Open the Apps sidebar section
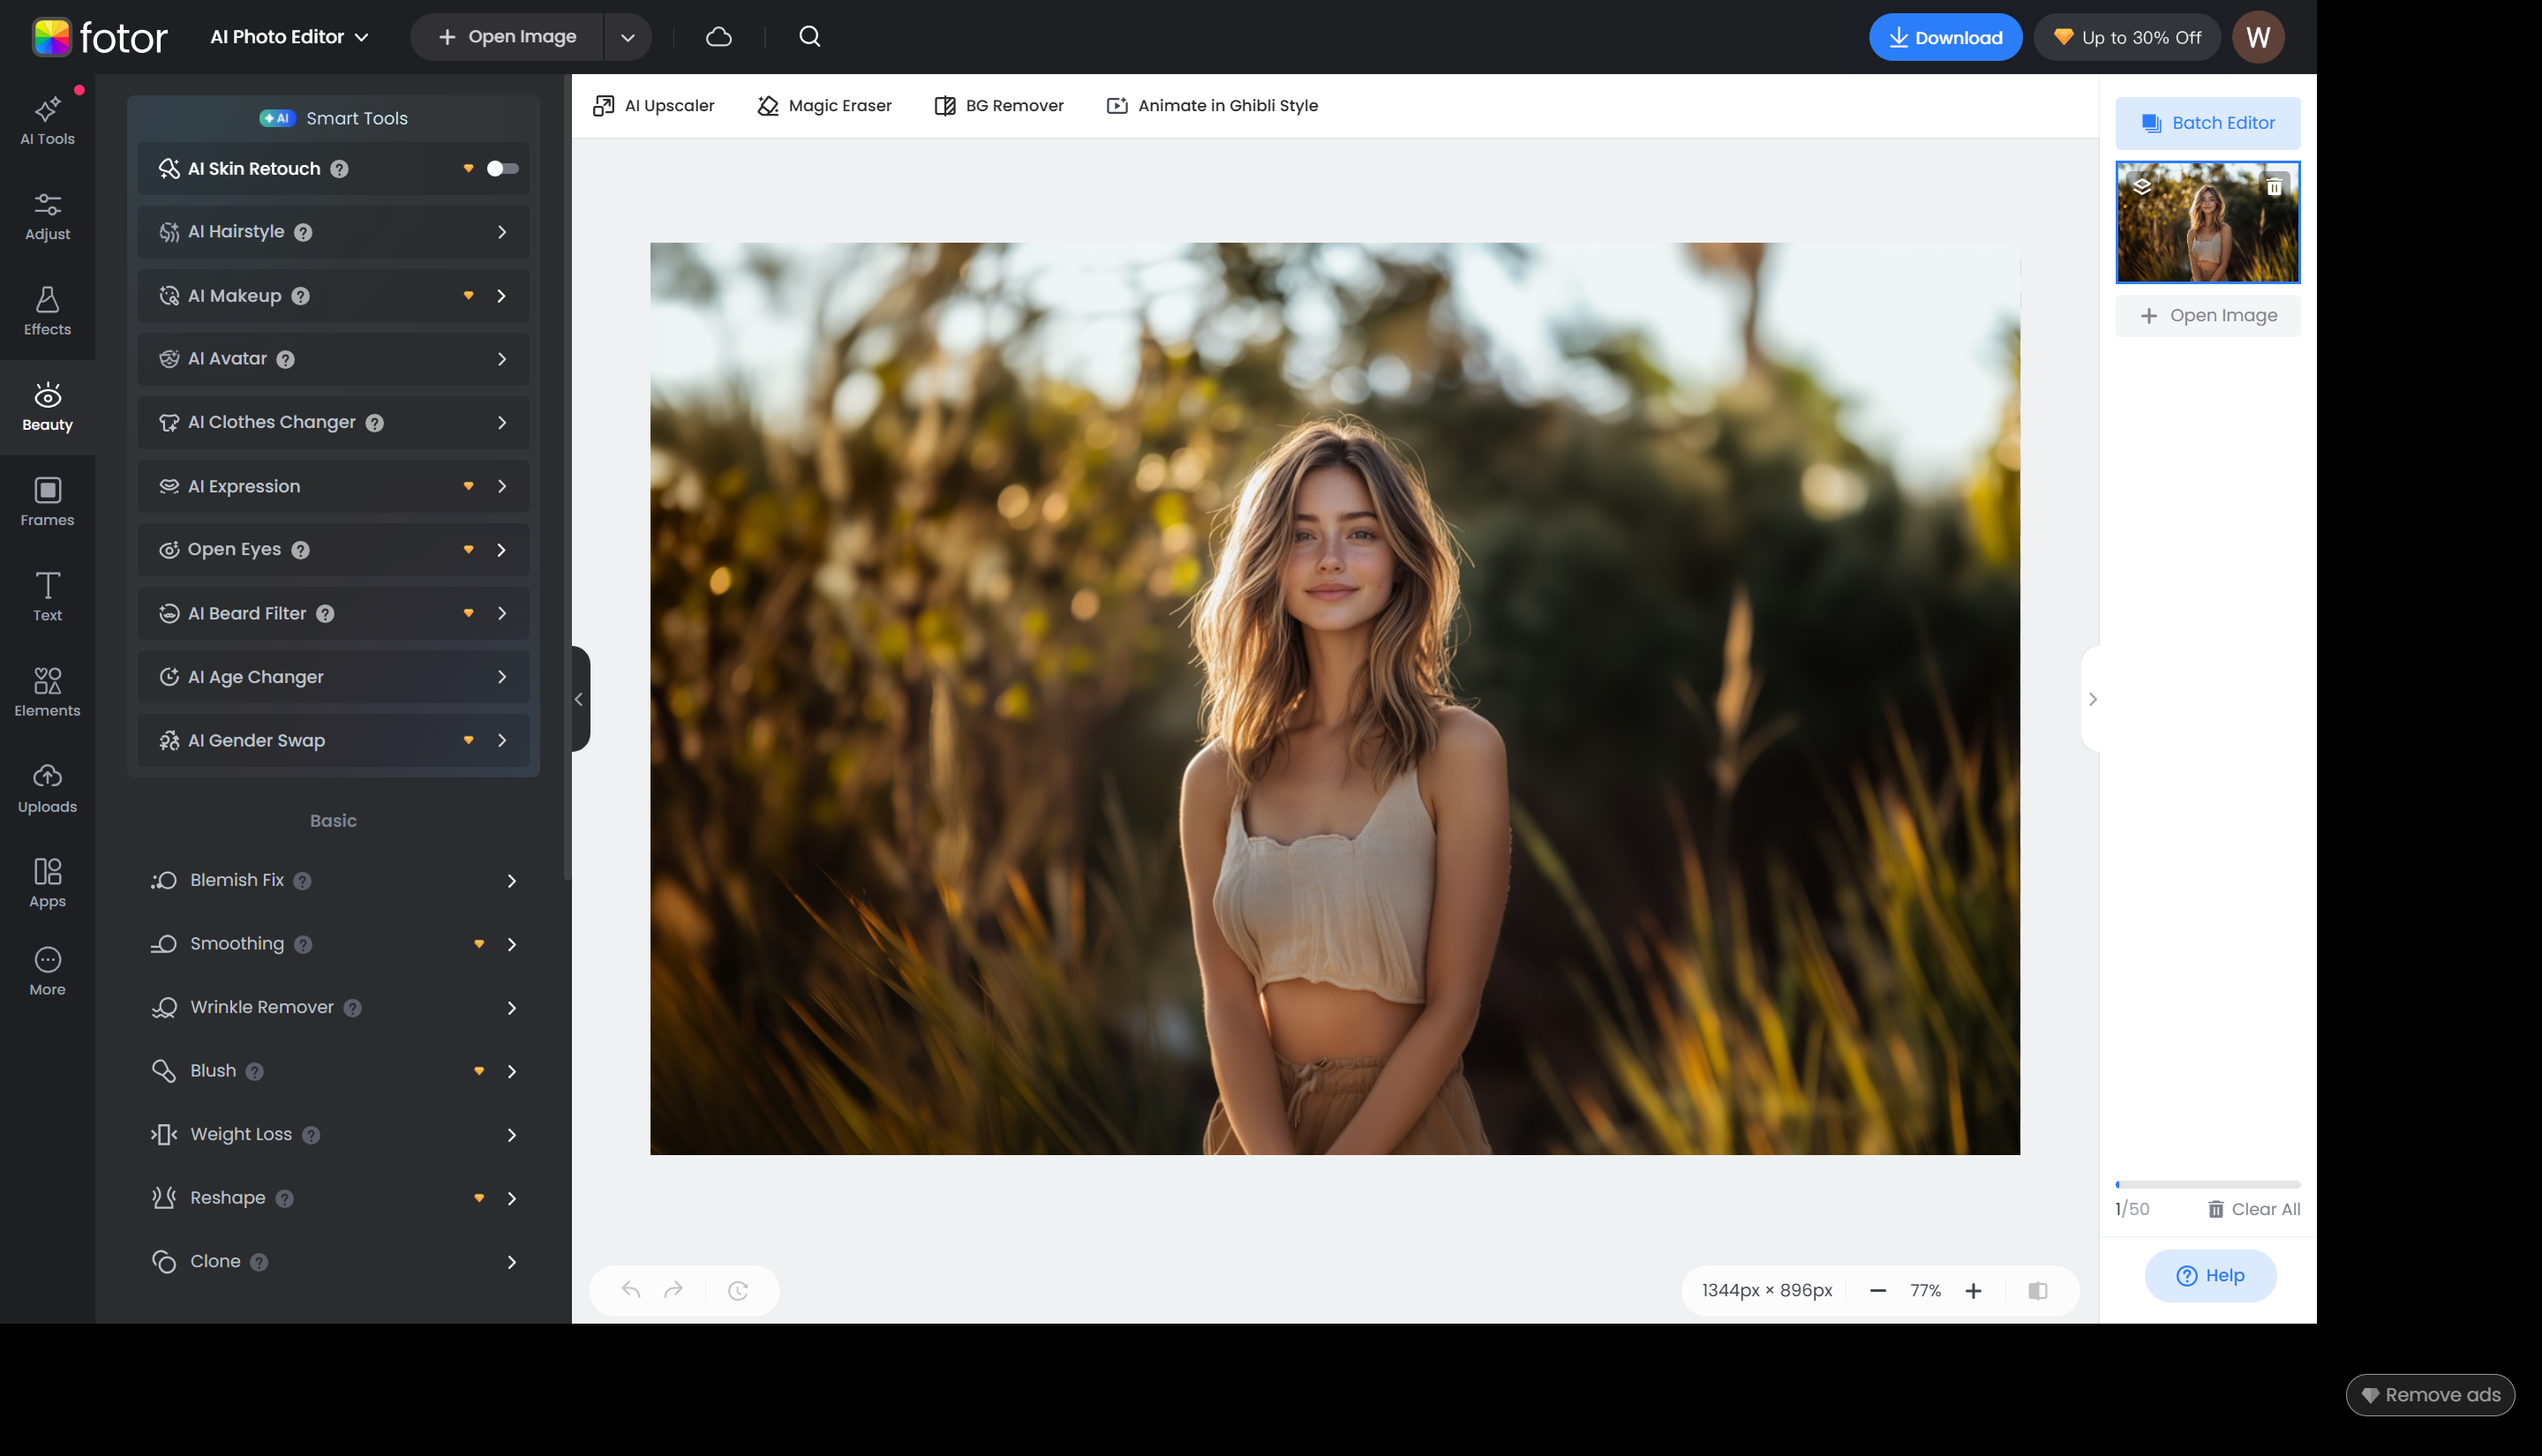The height and width of the screenshot is (1456, 2542). pos(47,883)
